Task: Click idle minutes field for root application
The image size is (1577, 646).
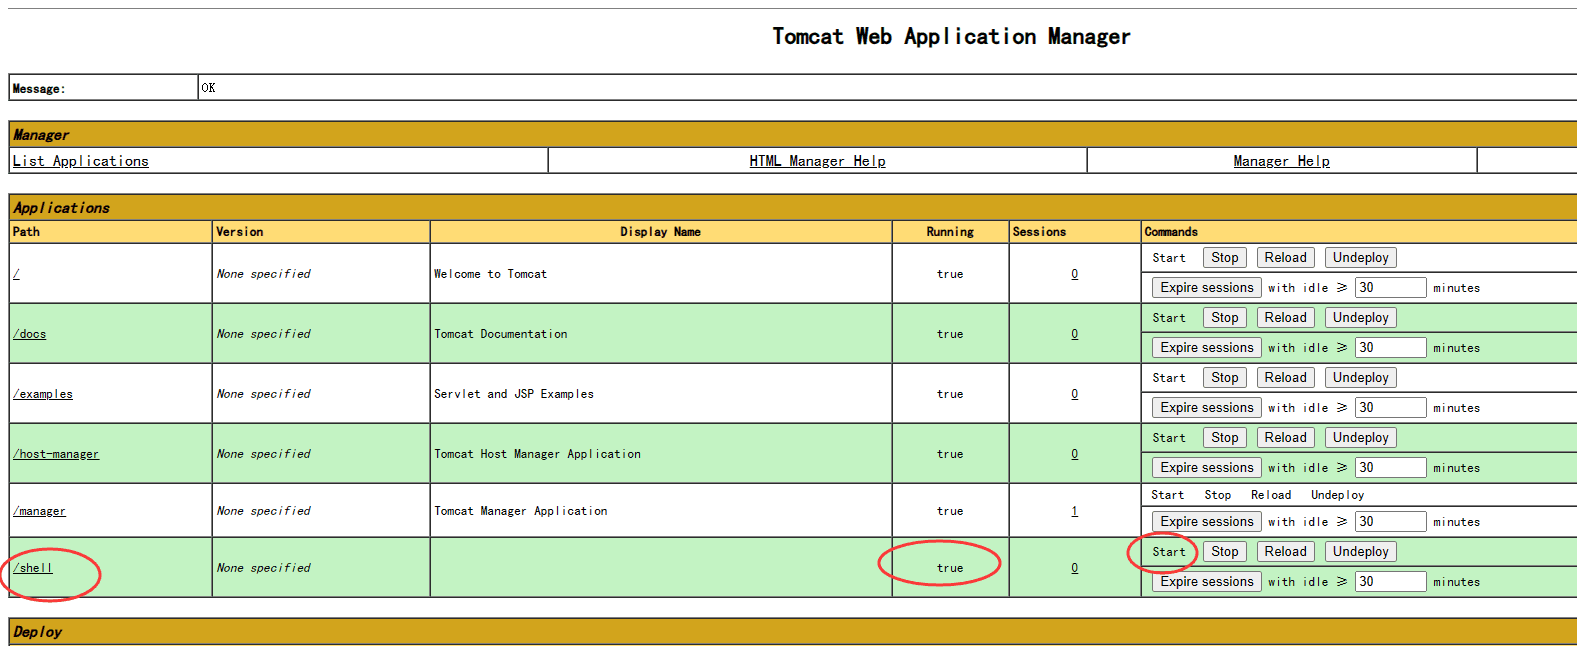Action: [1390, 288]
